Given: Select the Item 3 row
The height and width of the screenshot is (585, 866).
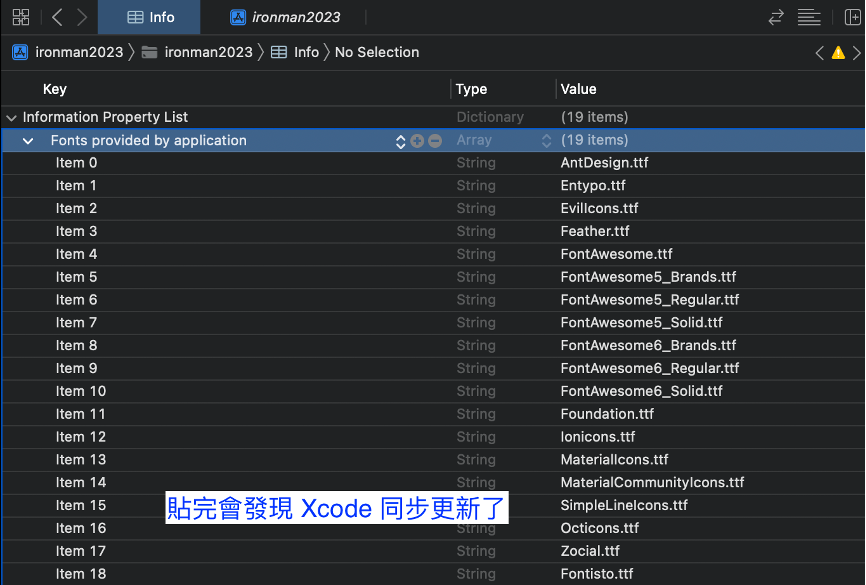Looking at the screenshot, I should pyautogui.click(x=433, y=231).
